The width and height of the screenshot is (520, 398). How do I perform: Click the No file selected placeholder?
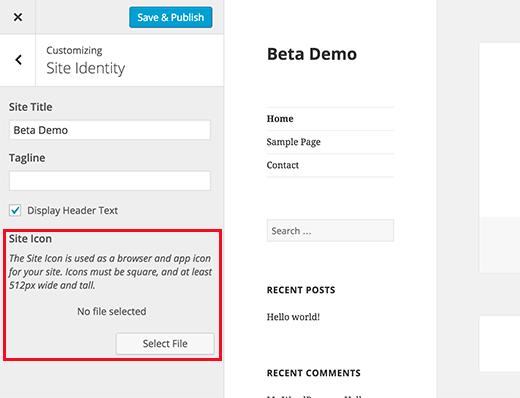point(112,311)
